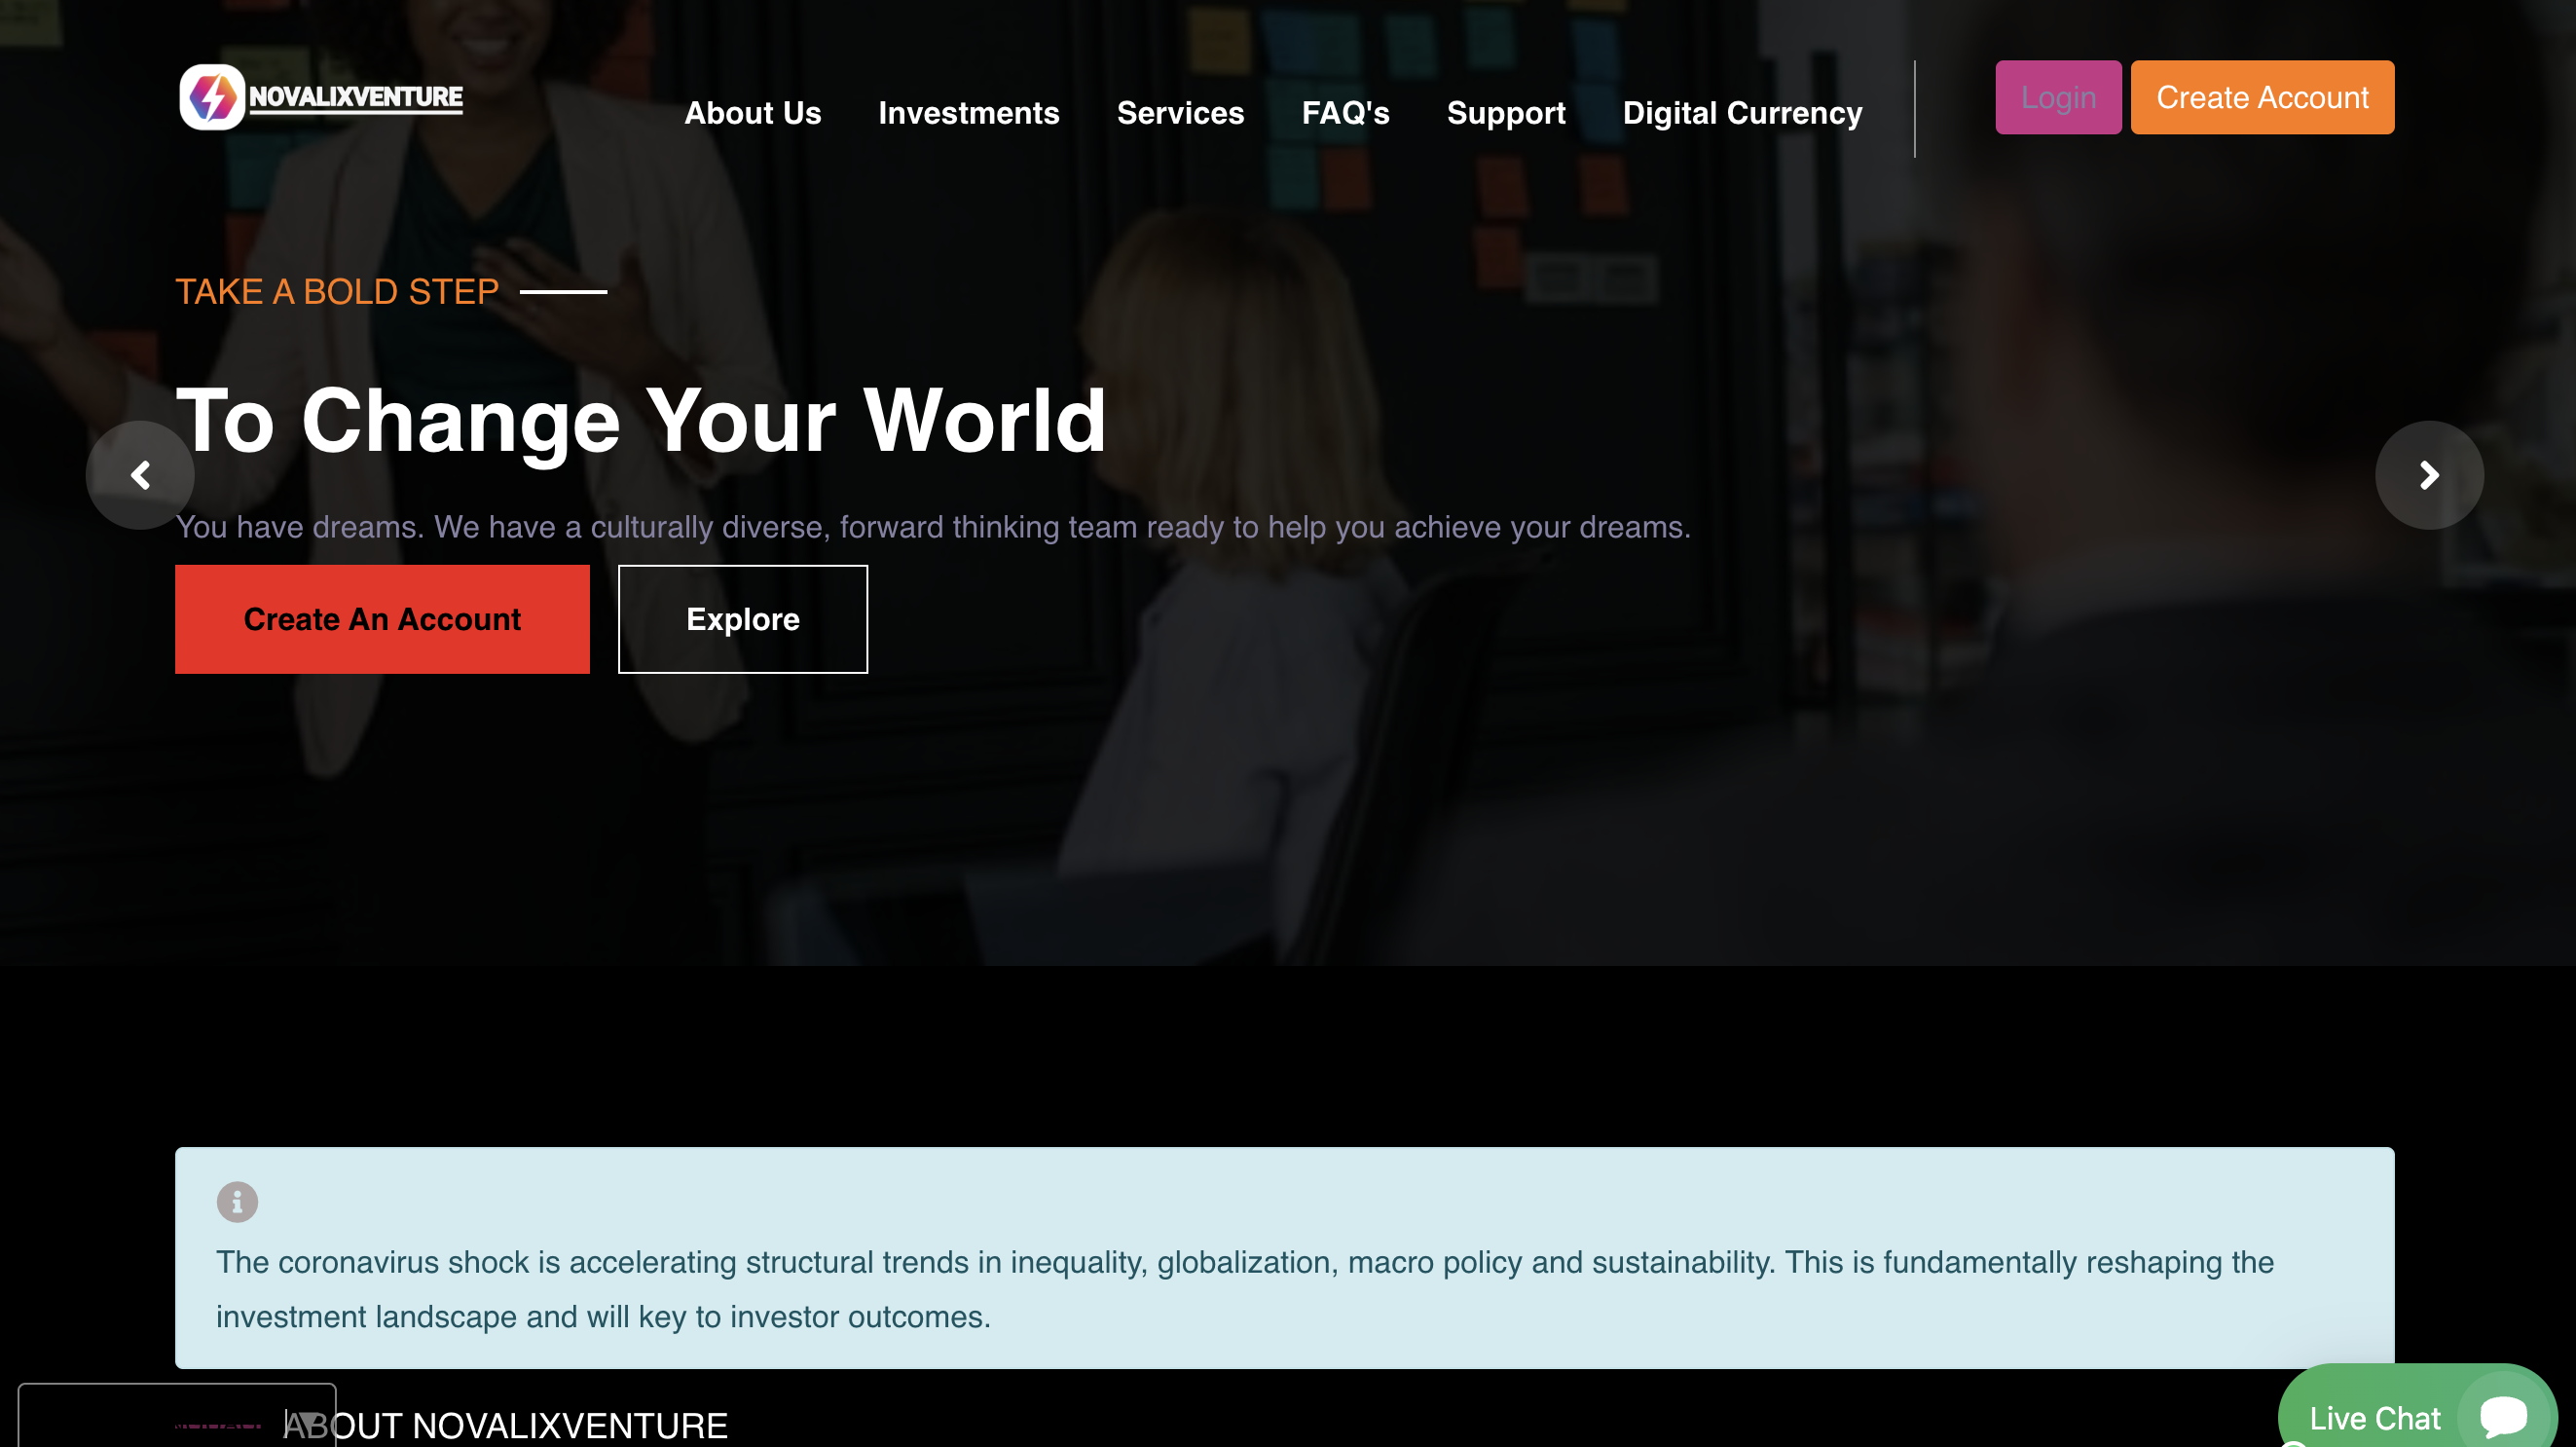
Task: Click the orange Create Account button
Action: [x=2261, y=97]
